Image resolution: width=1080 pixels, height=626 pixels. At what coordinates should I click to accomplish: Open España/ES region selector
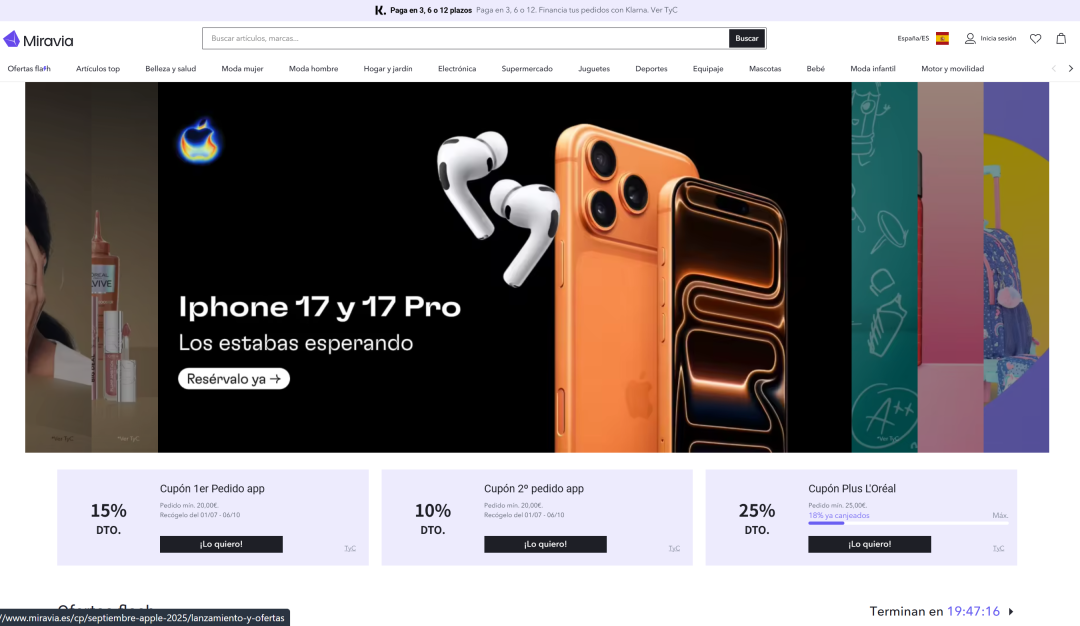(x=913, y=39)
